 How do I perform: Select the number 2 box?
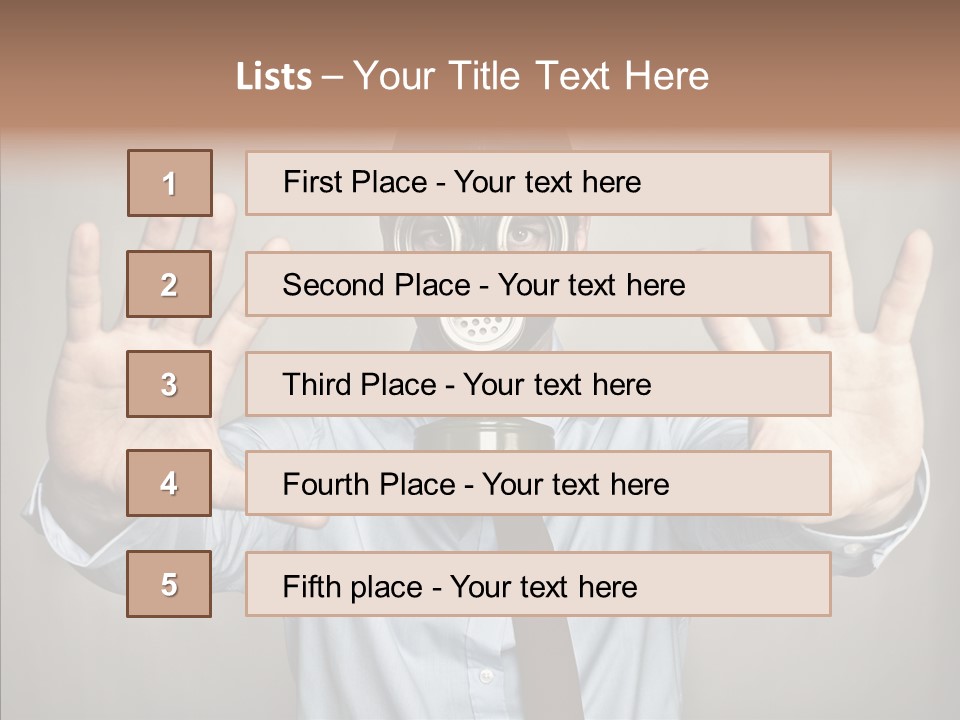(x=169, y=284)
